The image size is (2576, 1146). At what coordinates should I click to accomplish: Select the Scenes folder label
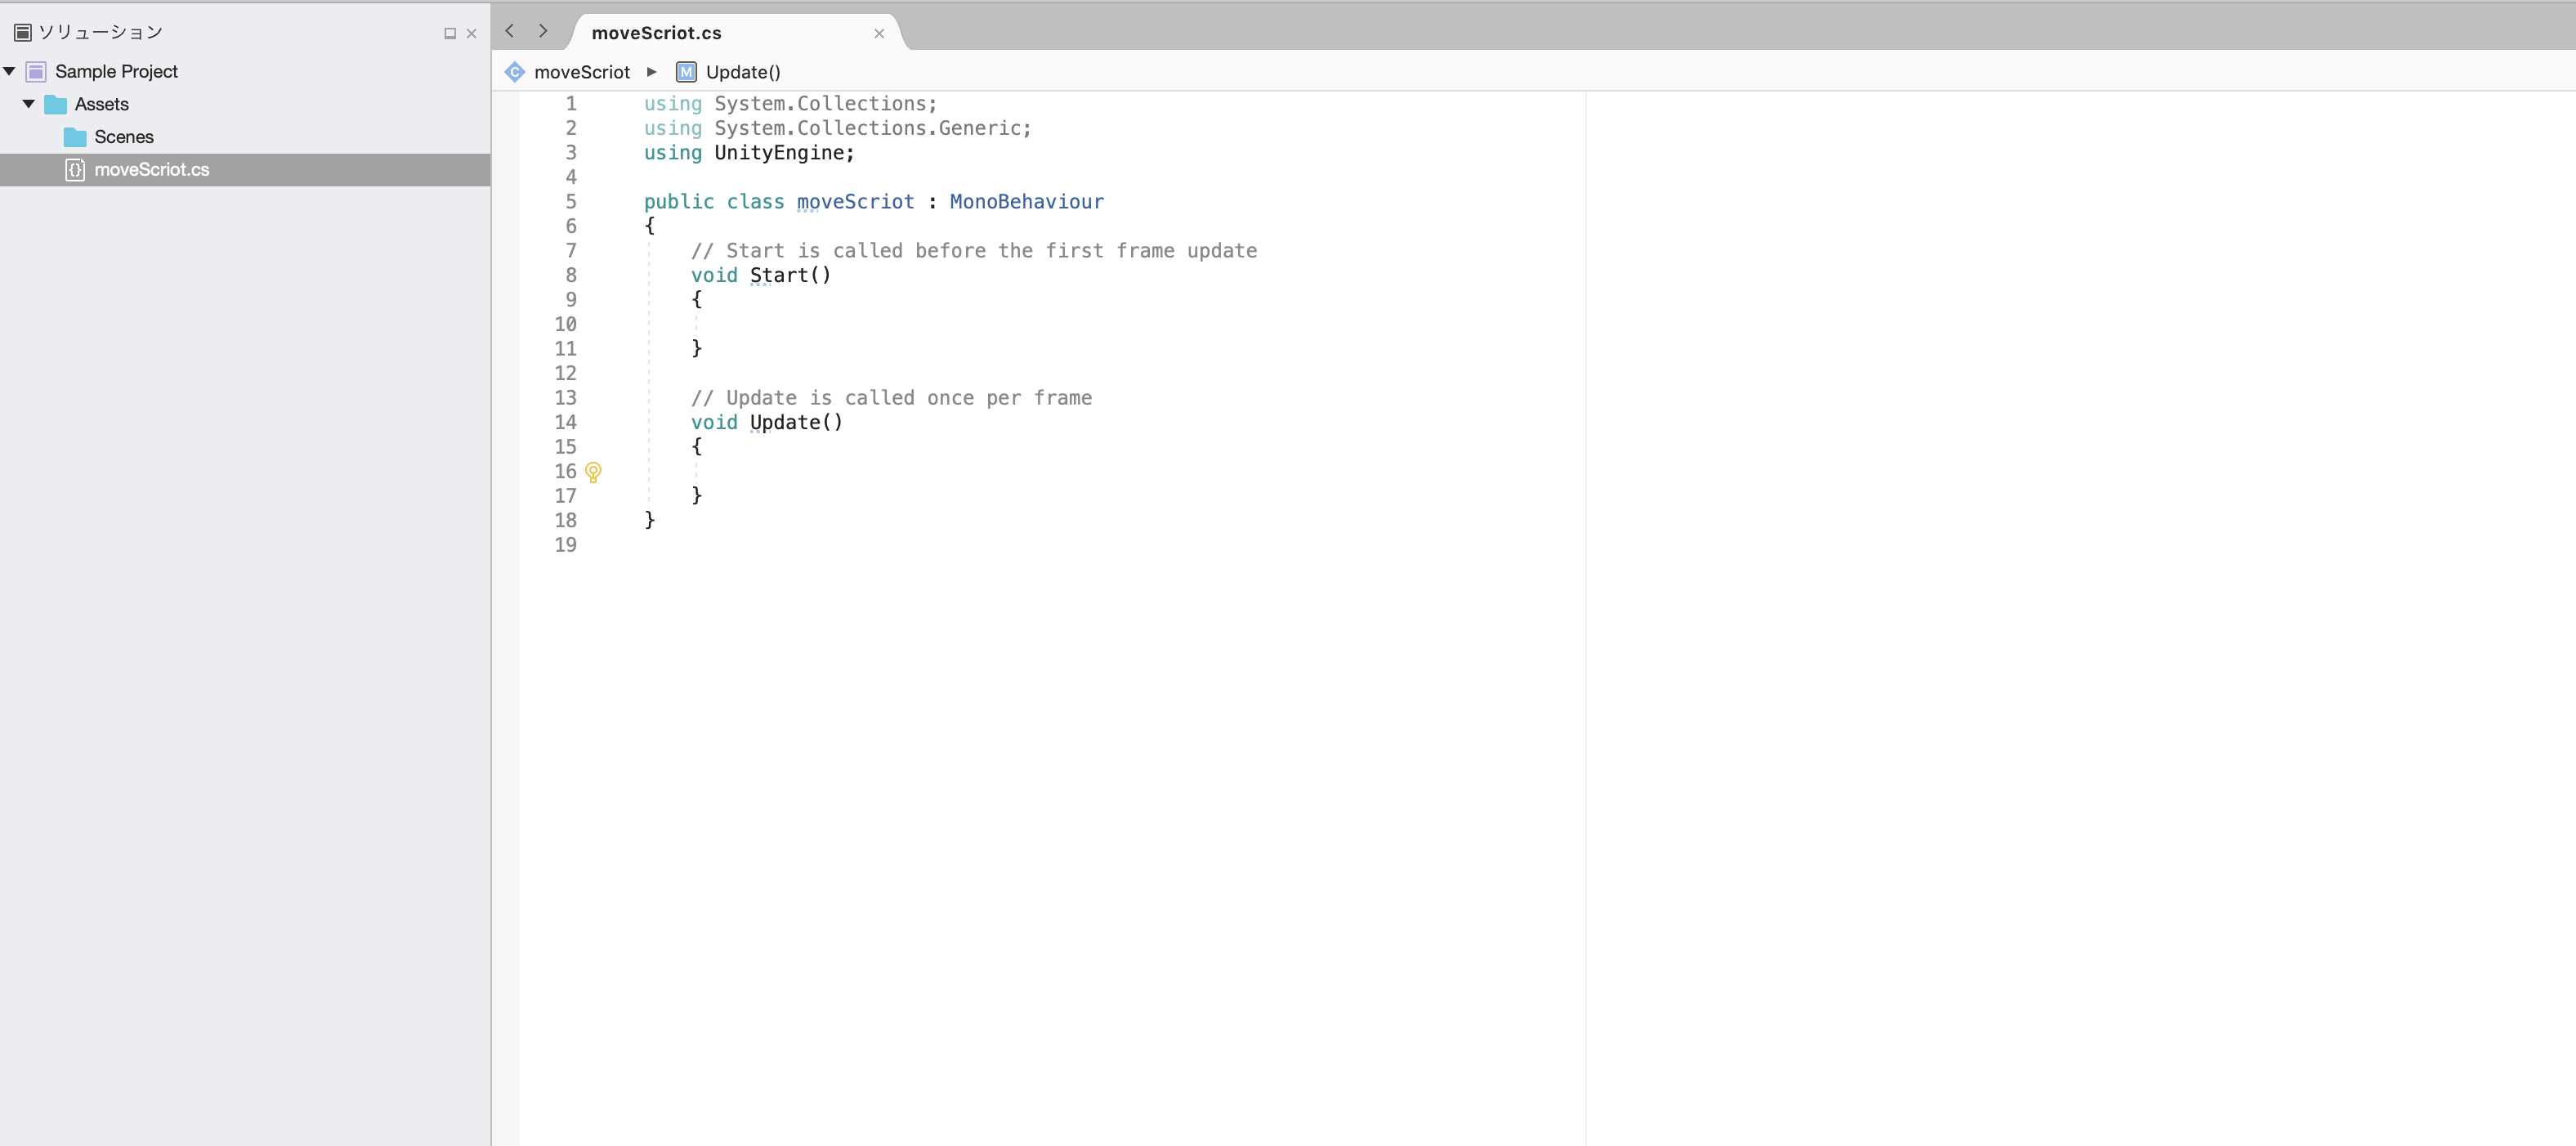point(124,137)
